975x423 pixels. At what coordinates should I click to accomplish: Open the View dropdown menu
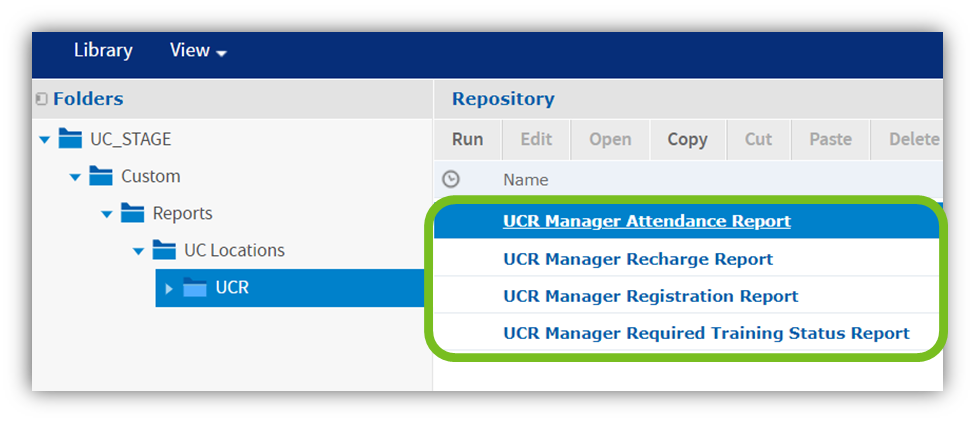pyautogui.click(x=198, y=51)
